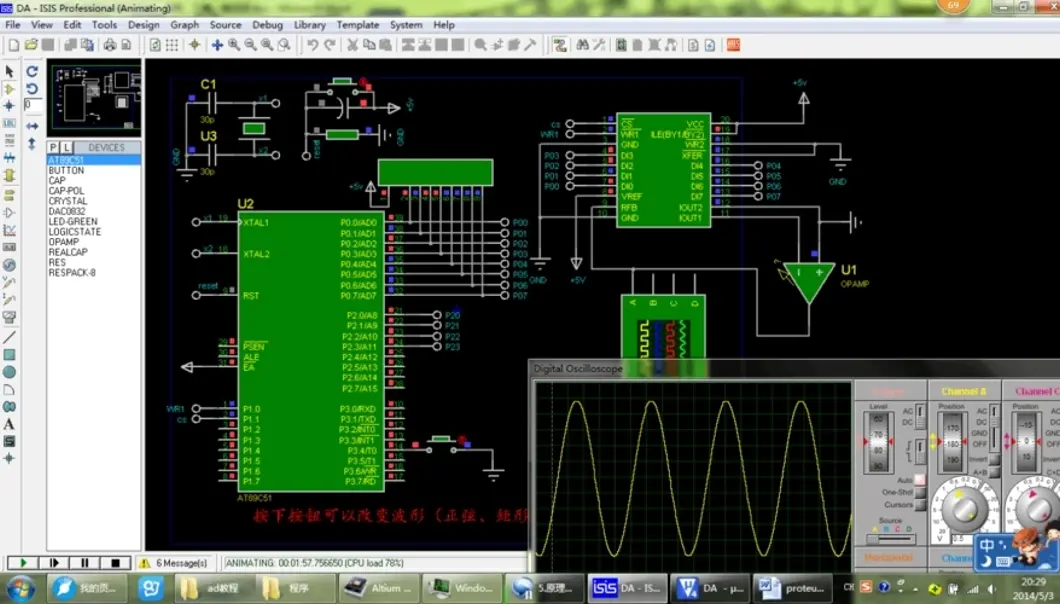The height and width of the screenshot is (604, 1060).
Task: Click the red ARES layout icon
Action: click(x=733, y=45)
